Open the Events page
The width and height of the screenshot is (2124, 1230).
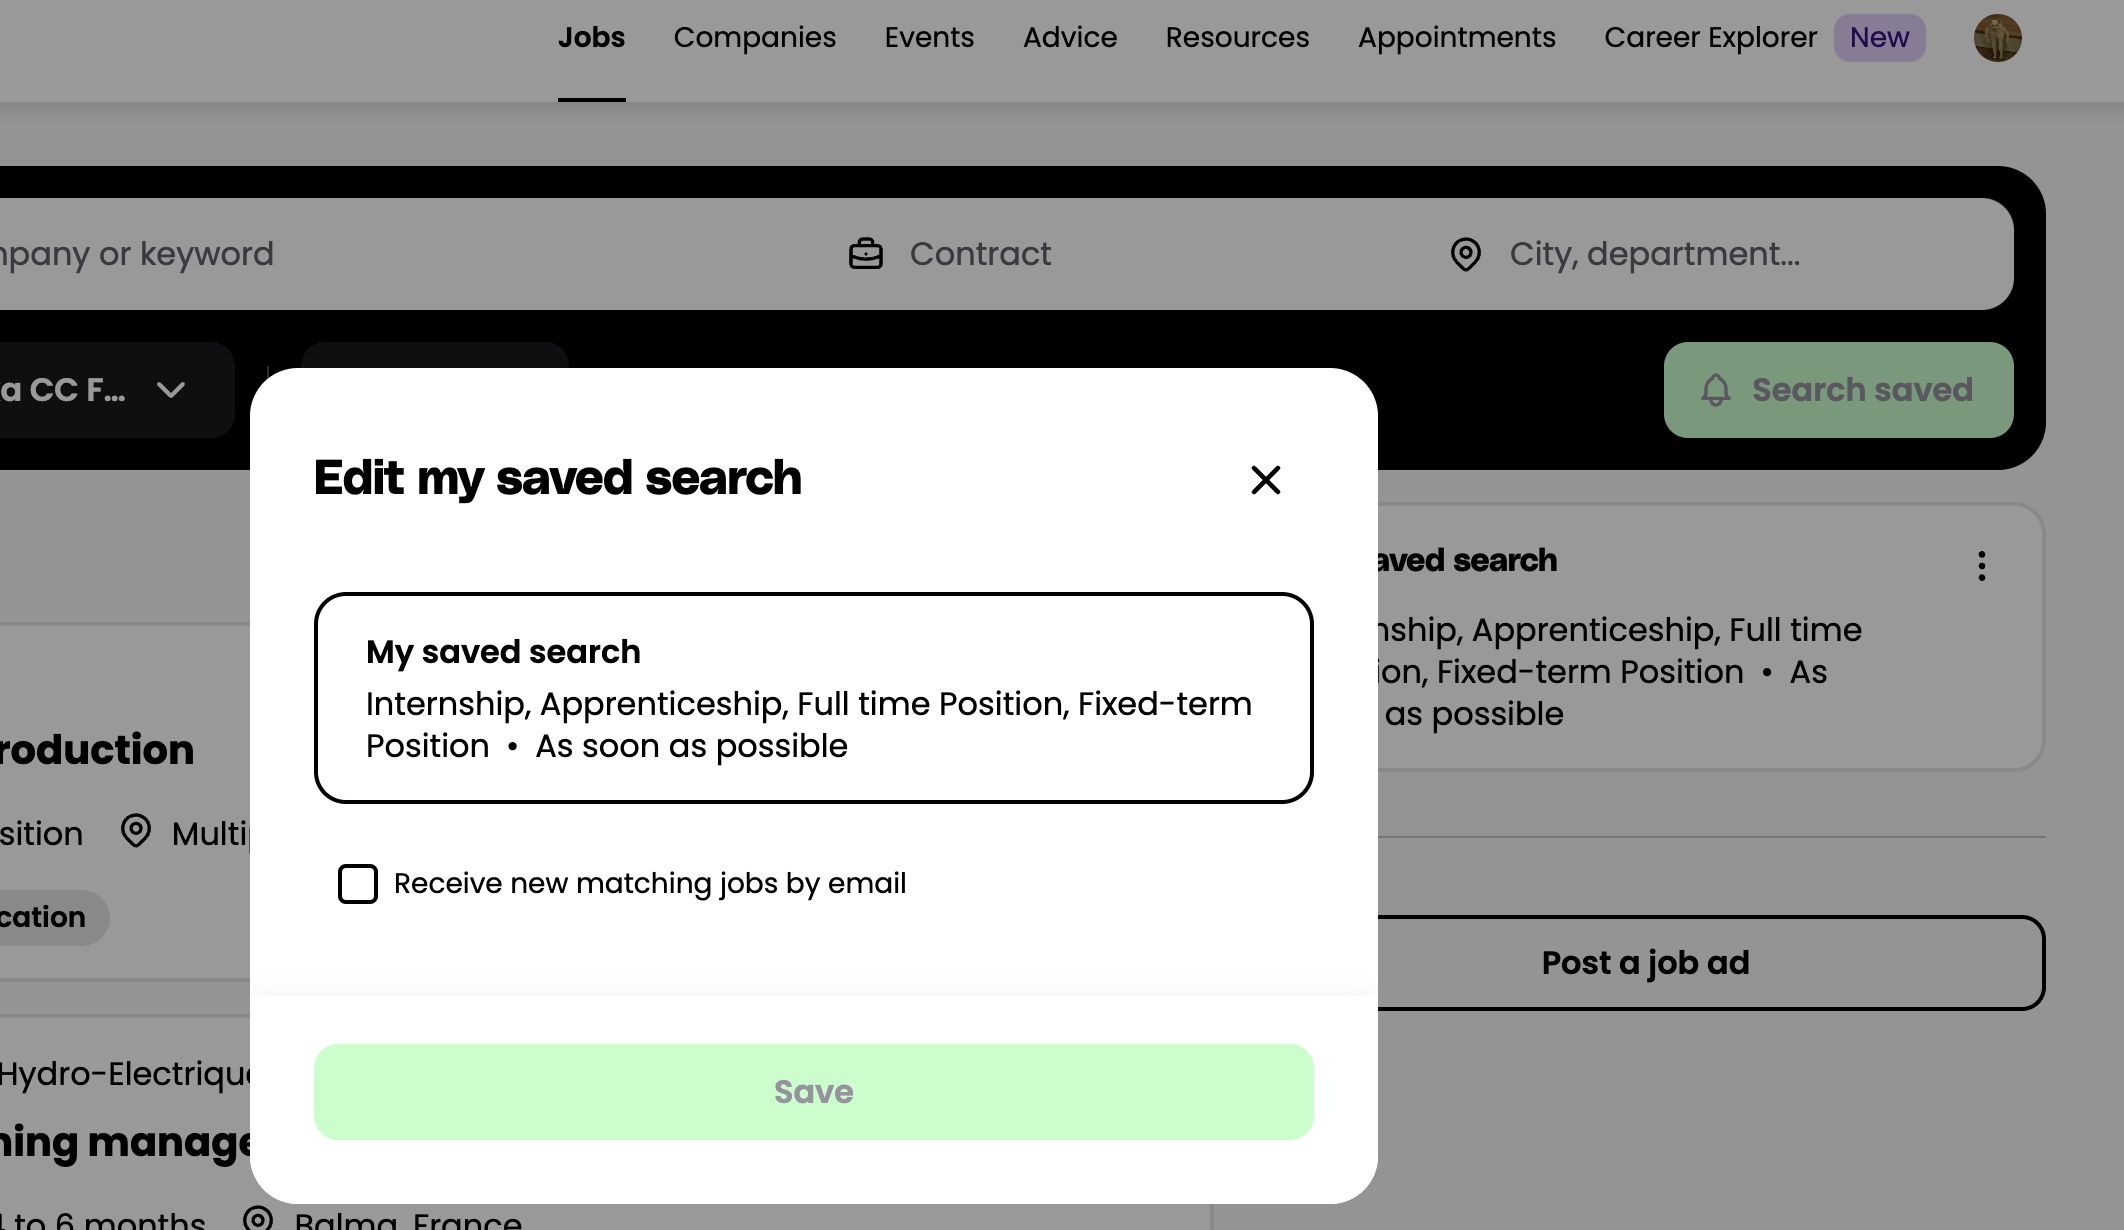[929, 38]
